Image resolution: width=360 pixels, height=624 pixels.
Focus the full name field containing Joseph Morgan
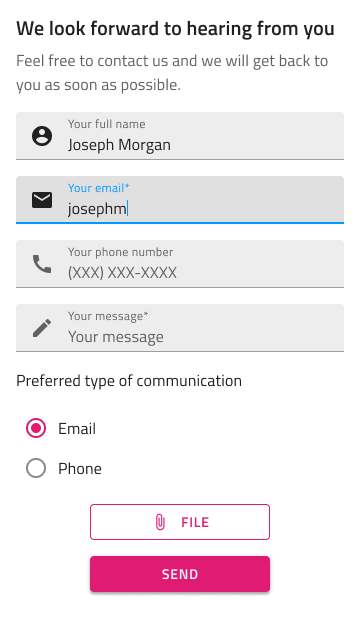tap(180, 136)
